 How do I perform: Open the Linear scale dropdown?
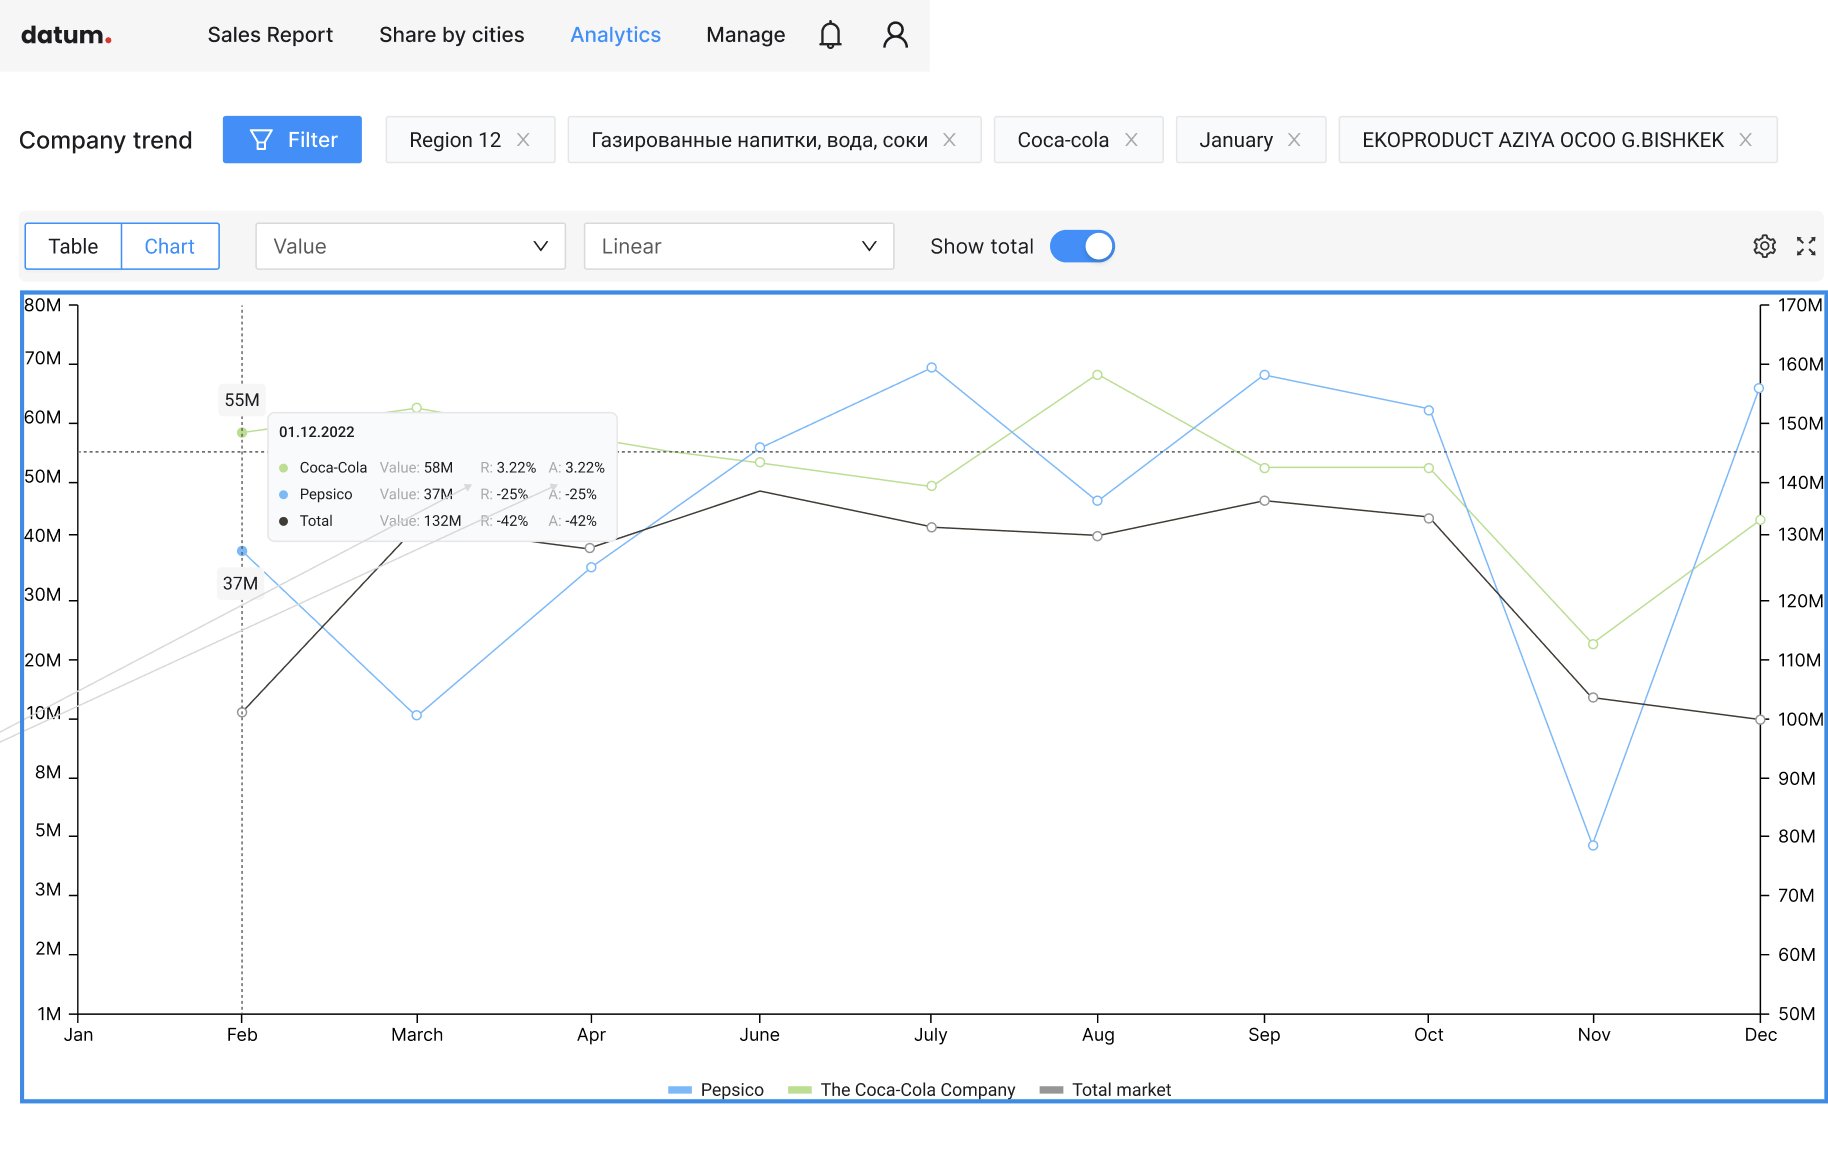click(x=738, y=246)
